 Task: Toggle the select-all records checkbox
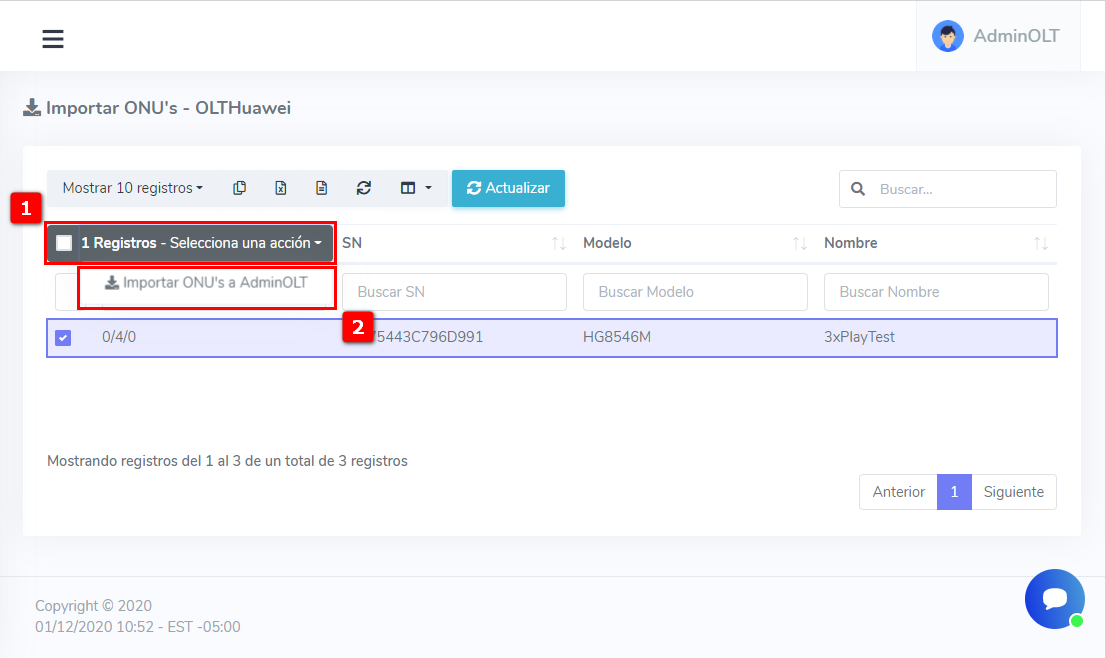pos(64,243)
